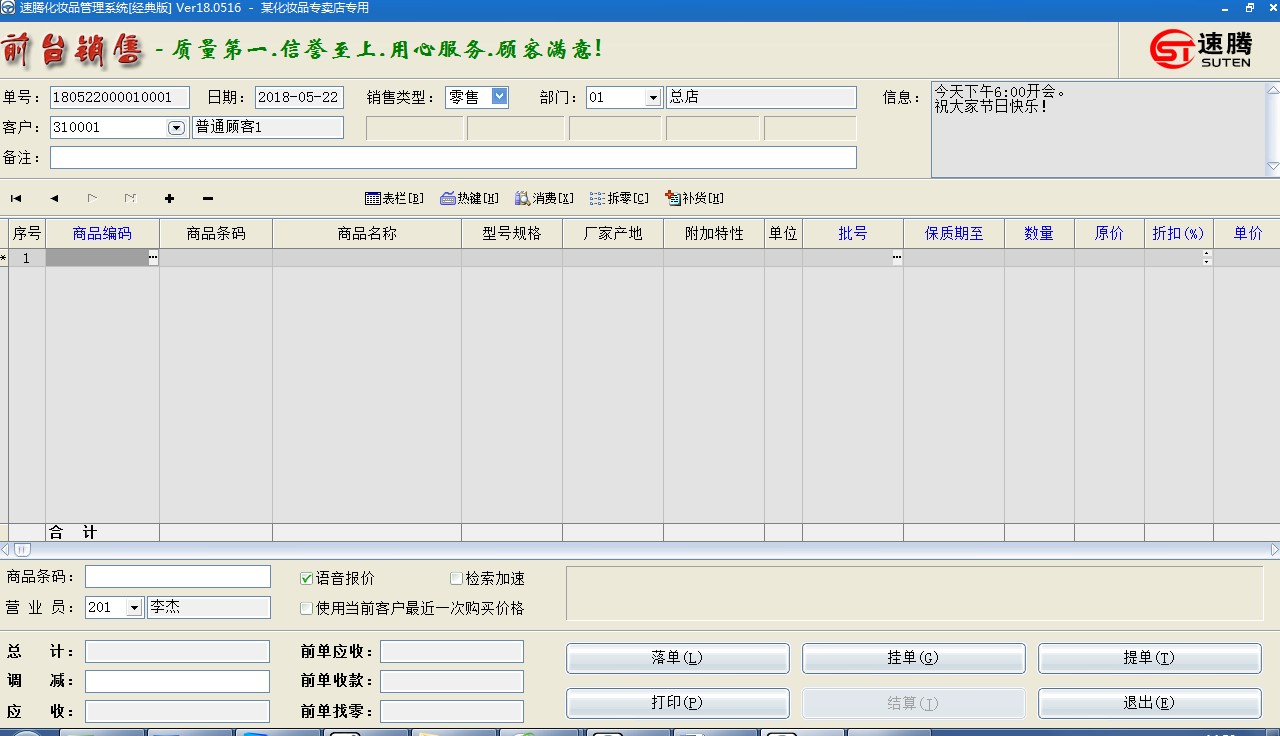Click the 结算(I) checkout button

(x=914, y=703)
